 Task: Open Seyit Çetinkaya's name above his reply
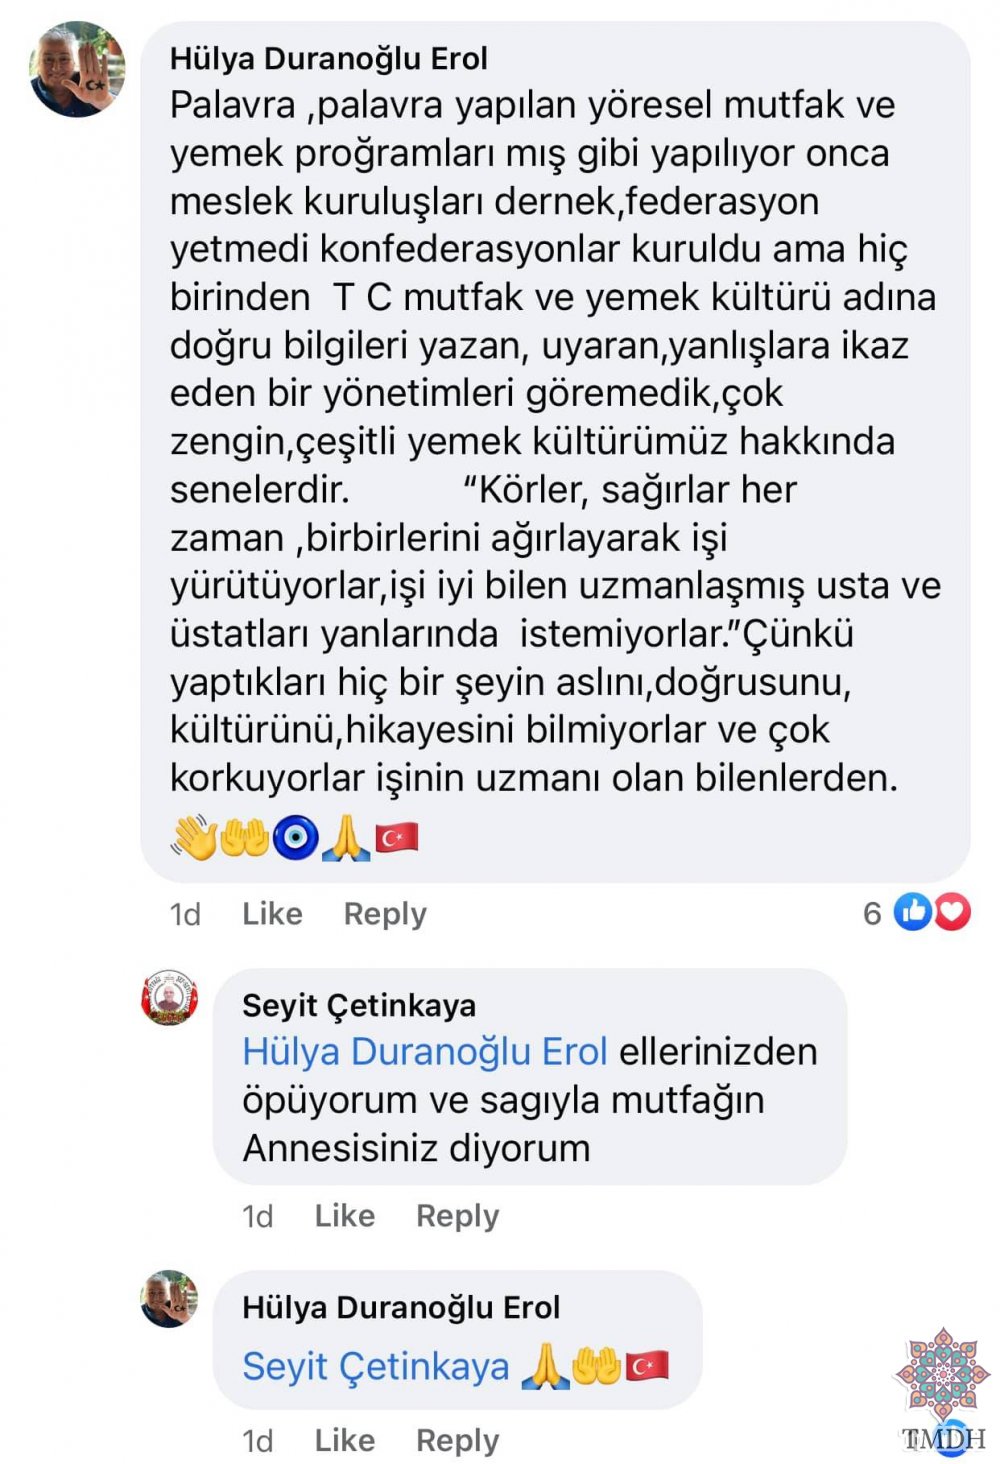(359, 1005)
